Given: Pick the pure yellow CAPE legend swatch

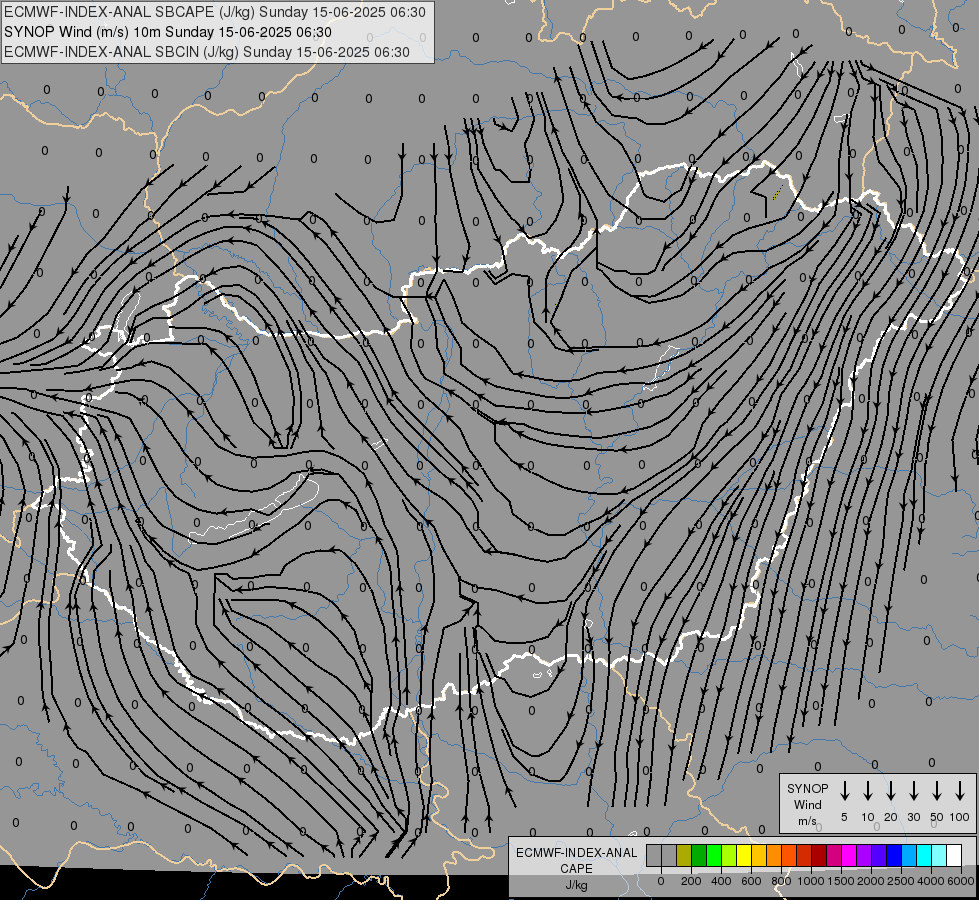Looking at the screenshot, I should pyautogui.click(x=744, y=855).
